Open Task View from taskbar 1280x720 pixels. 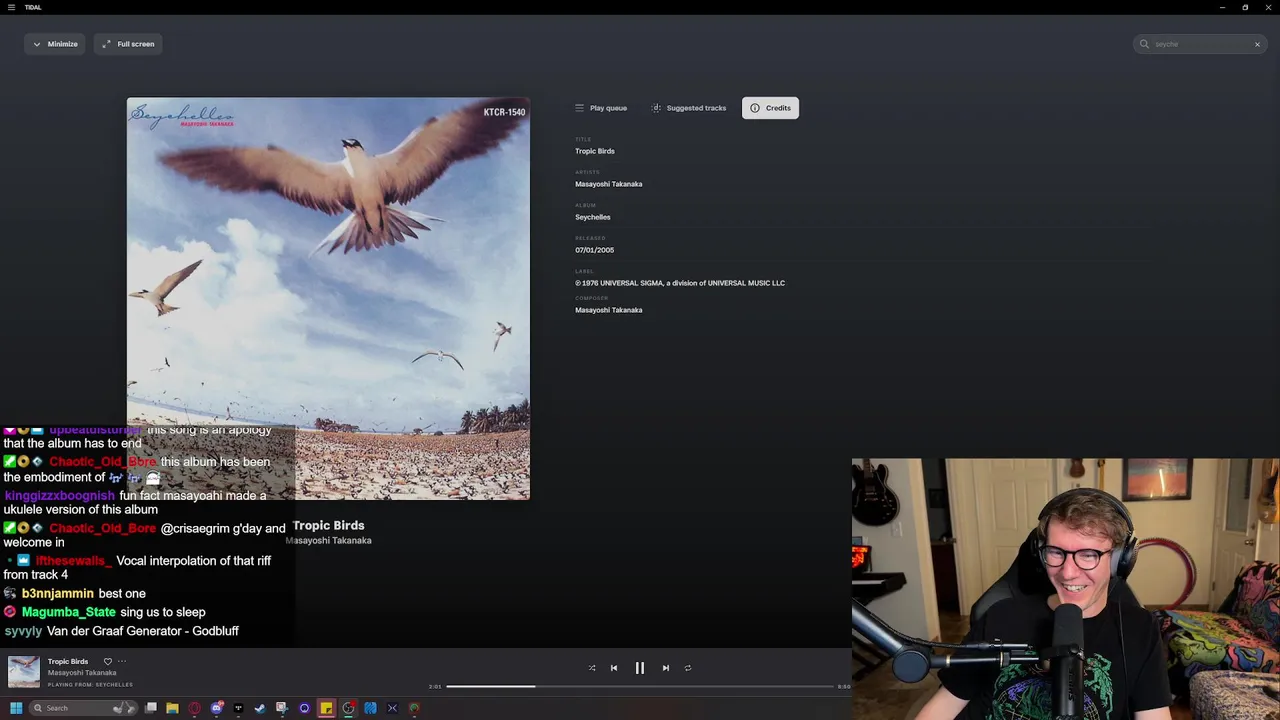(151, 708)
